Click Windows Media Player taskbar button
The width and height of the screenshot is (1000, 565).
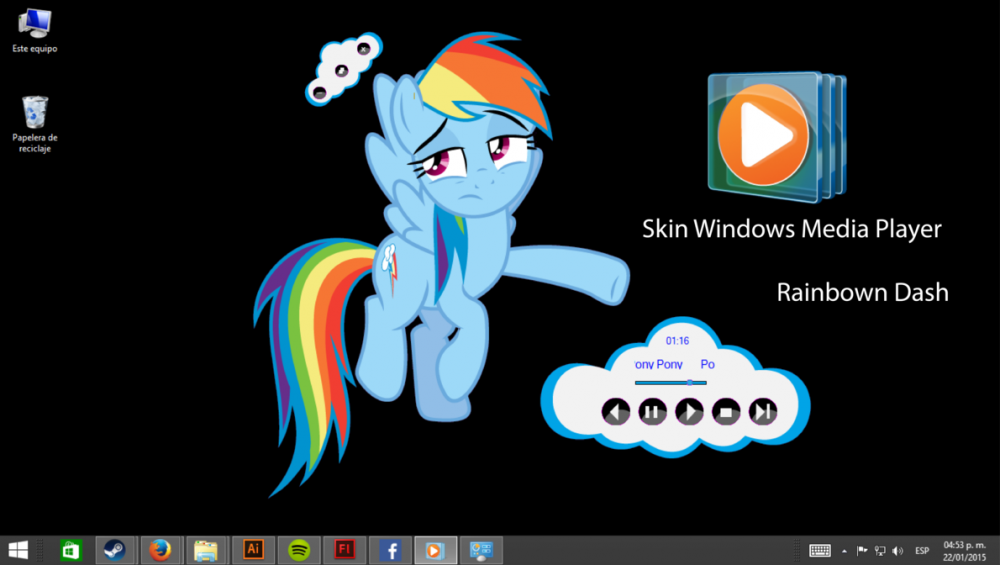pos(435,550)
